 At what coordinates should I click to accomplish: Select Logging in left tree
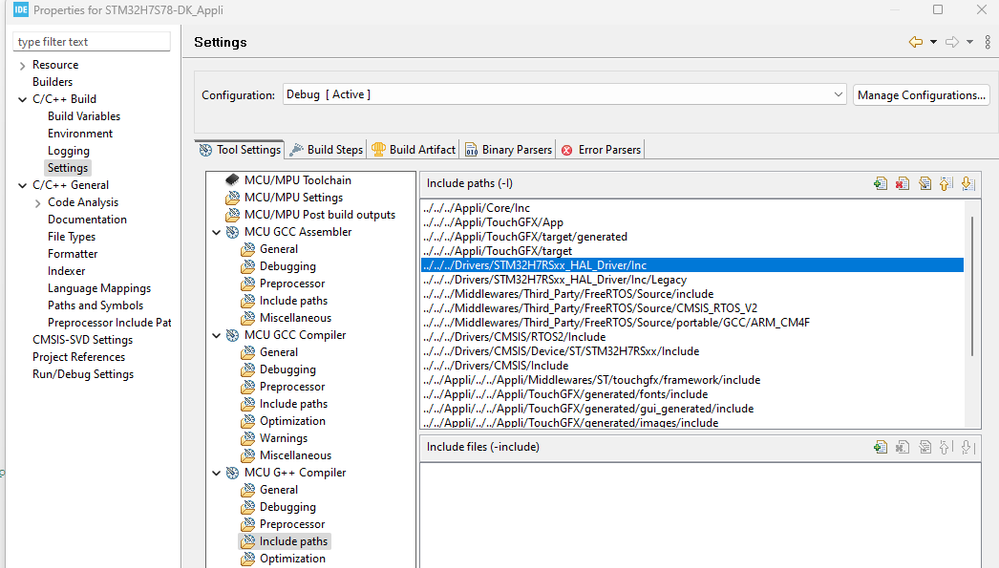tap(68, 151)
